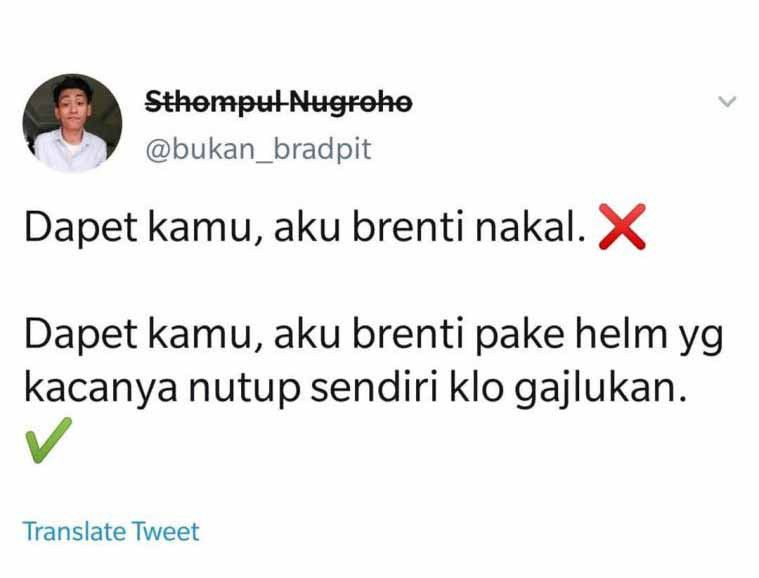Open Sthompul Nugroho's profile via display name
The height and width of the screenshot is (578, 759).
278,102
